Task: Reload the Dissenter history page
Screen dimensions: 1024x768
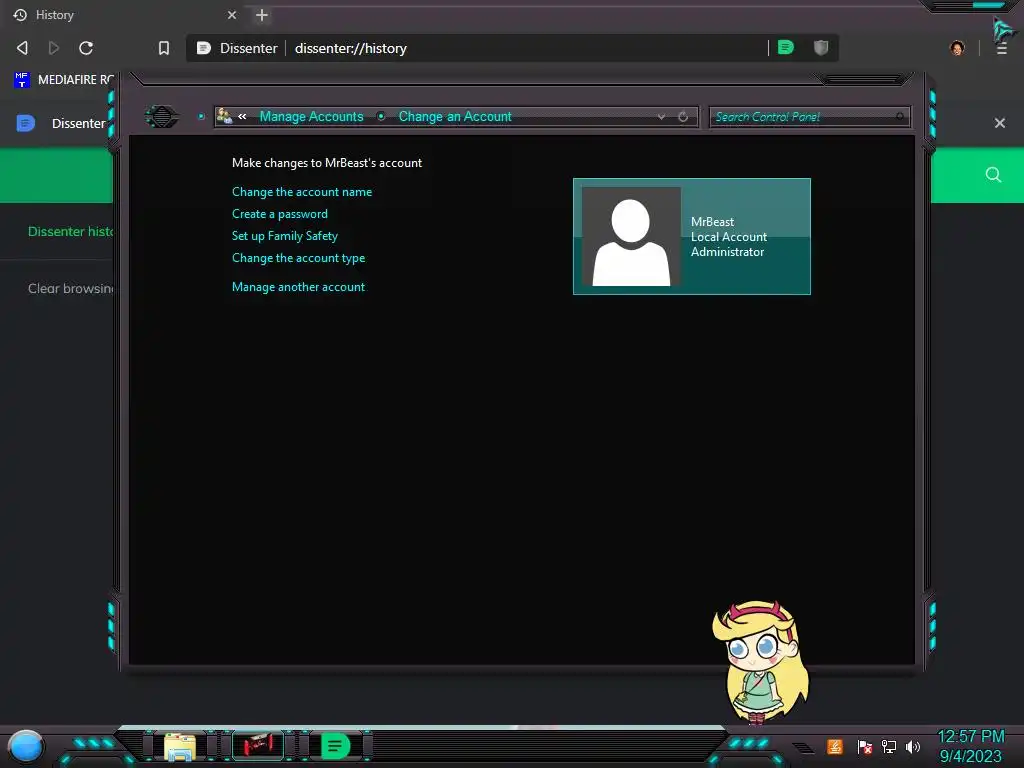Action: tap(86, 48)
